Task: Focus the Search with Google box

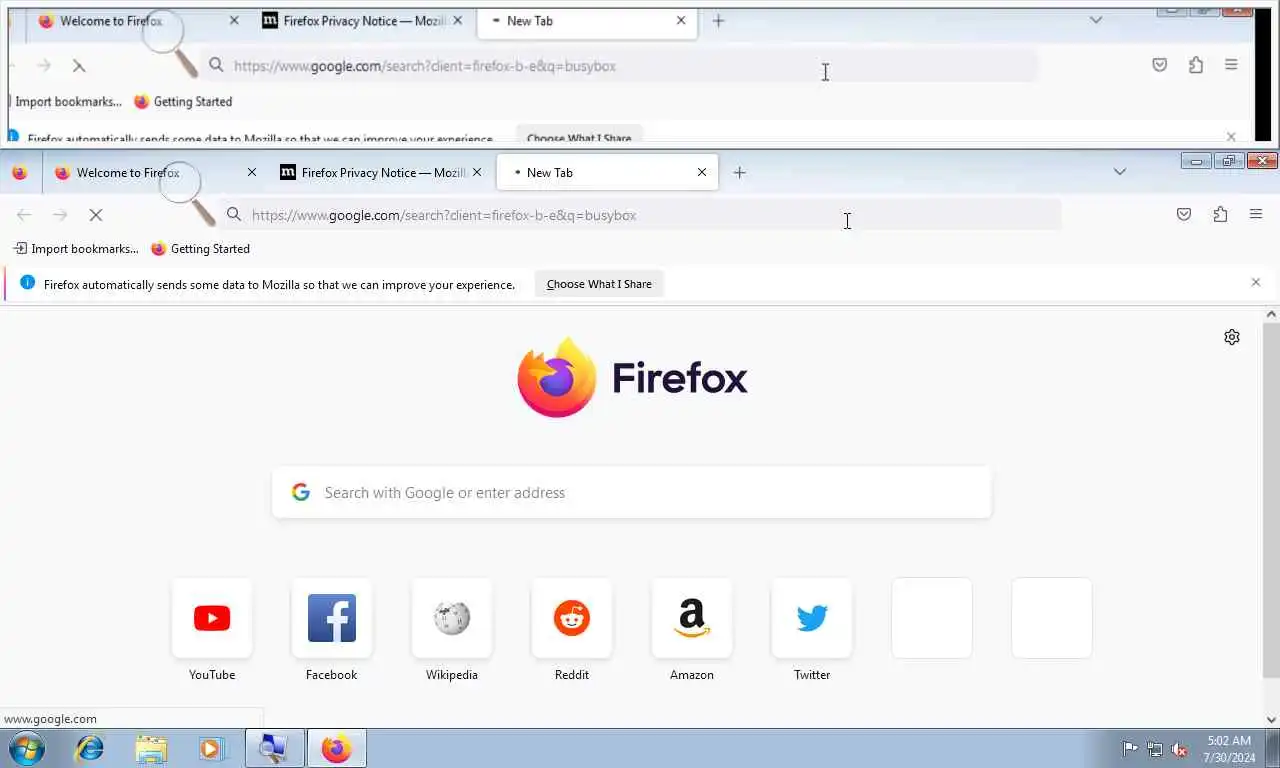Action: pyautogui.click(x=632, y=492)
